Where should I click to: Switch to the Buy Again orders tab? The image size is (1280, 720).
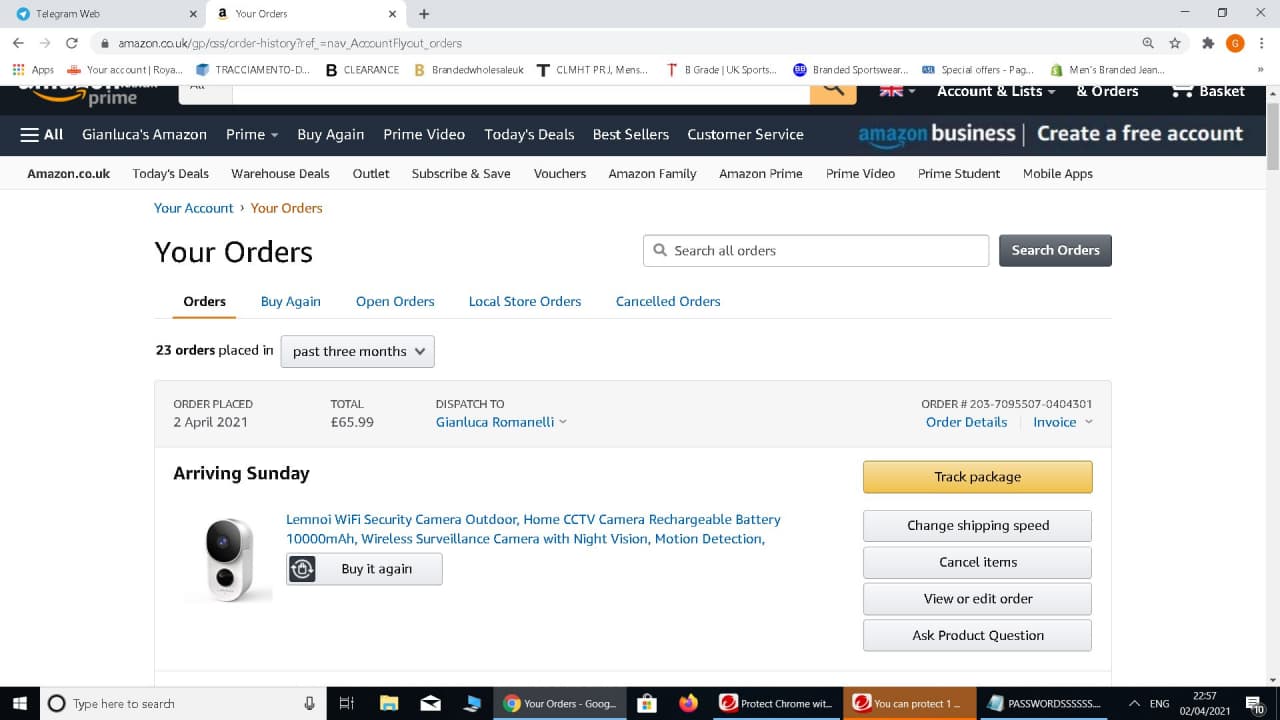coord(291,301)
